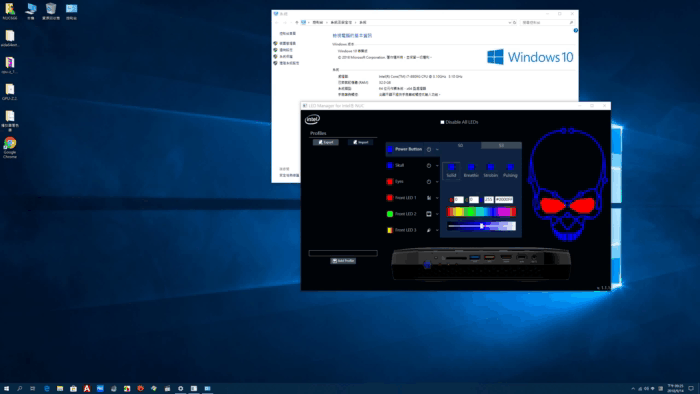Click the green Front LED 2 color swatch
The width and height of the screenshot is (700, 394).
click(x=390, y=214)
